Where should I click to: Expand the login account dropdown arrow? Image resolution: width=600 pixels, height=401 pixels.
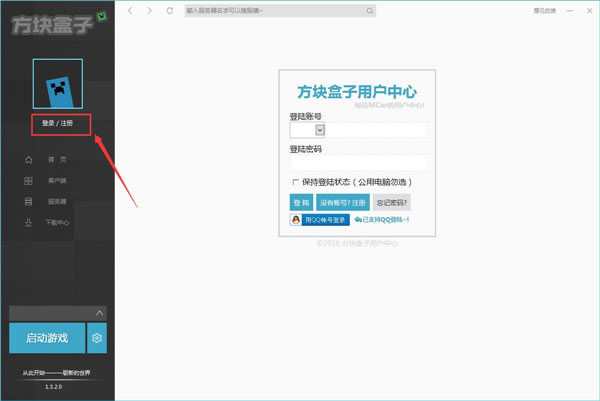click(x=320, y=130)
